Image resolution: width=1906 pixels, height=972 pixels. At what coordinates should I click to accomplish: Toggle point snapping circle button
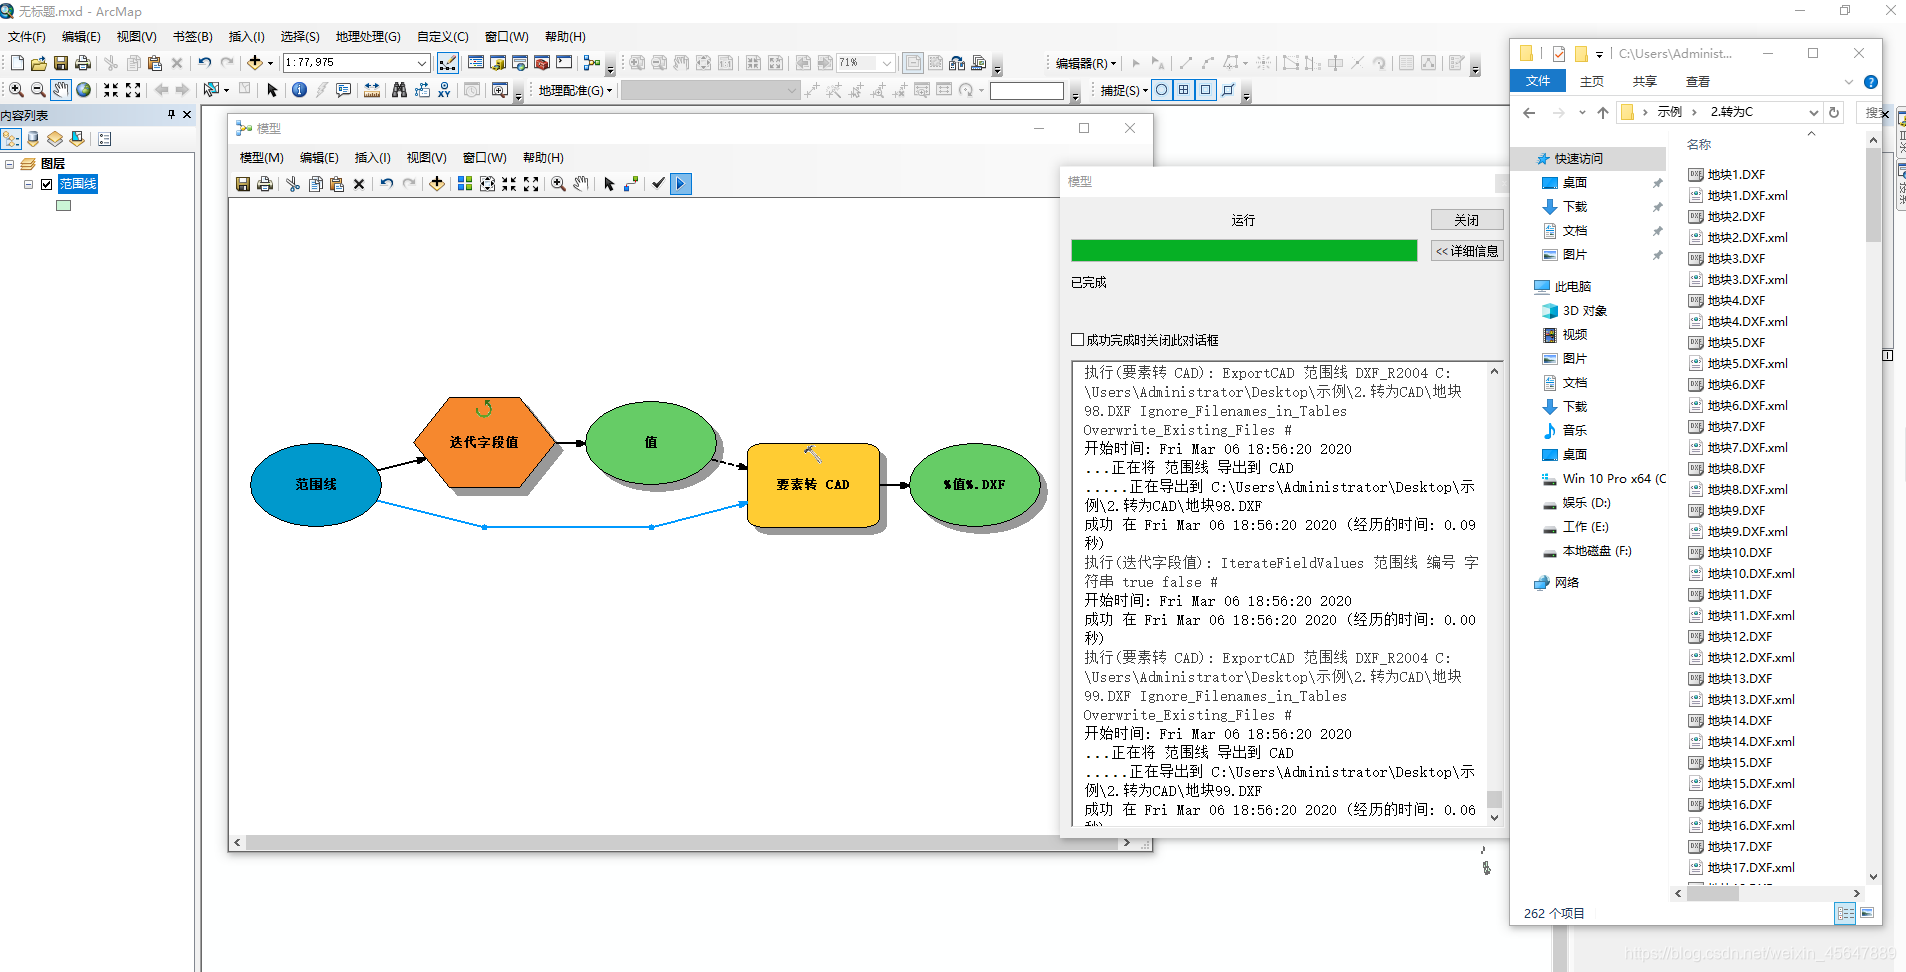pos(1162,90)
